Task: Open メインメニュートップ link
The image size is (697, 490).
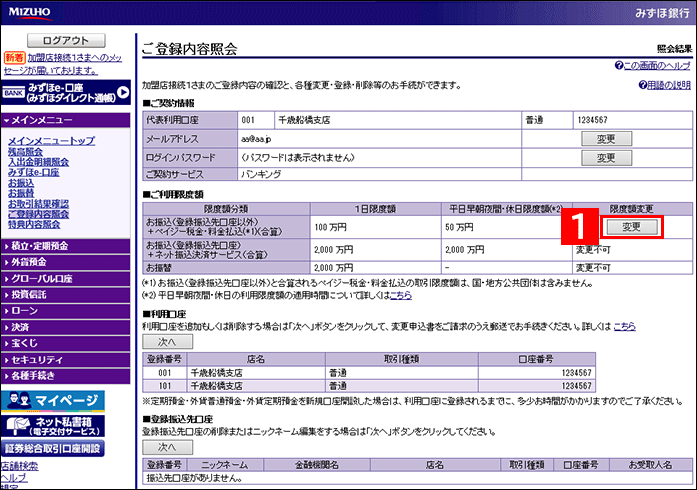Action: [51, 141]
